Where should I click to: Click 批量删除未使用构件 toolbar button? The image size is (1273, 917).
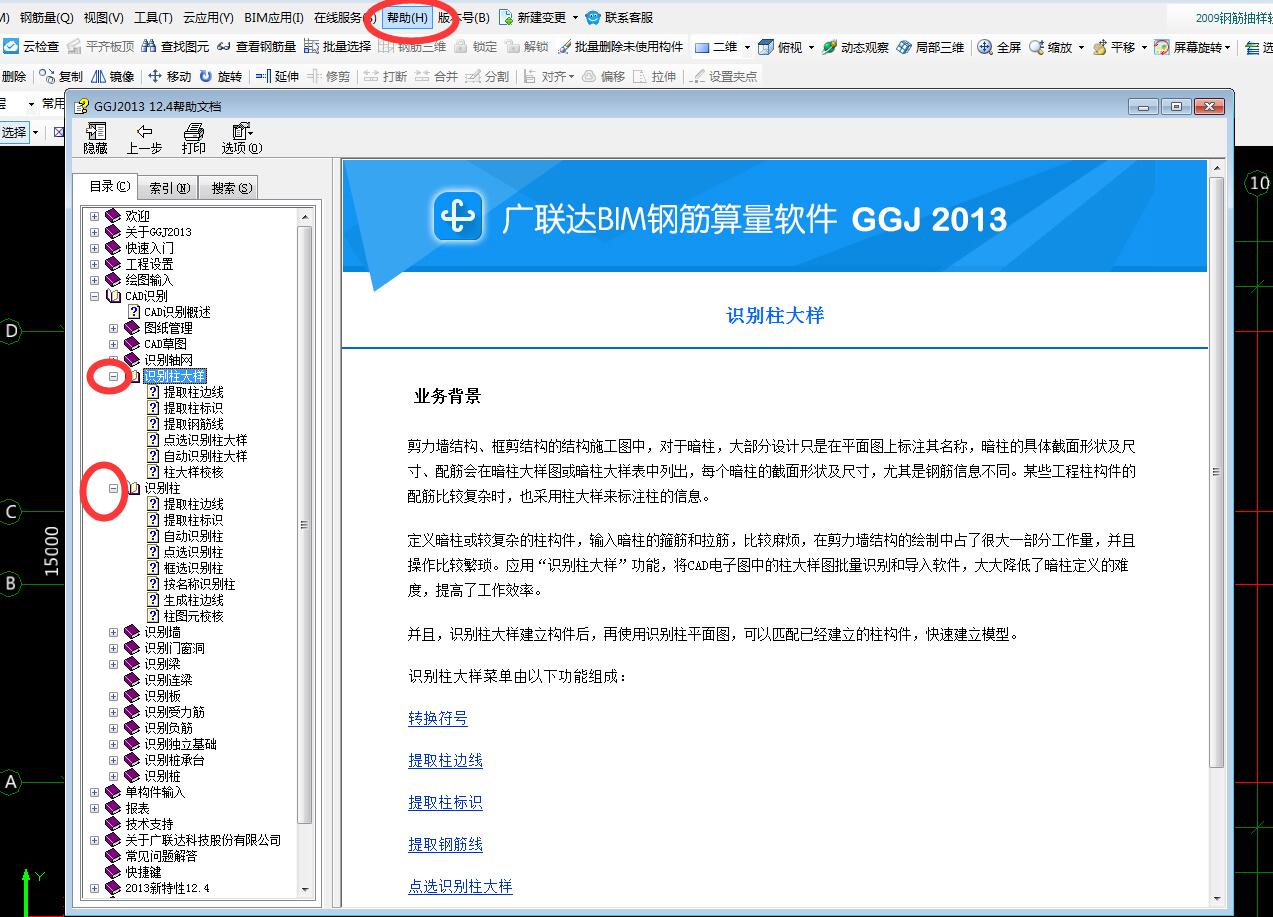[x=620, y=46]
